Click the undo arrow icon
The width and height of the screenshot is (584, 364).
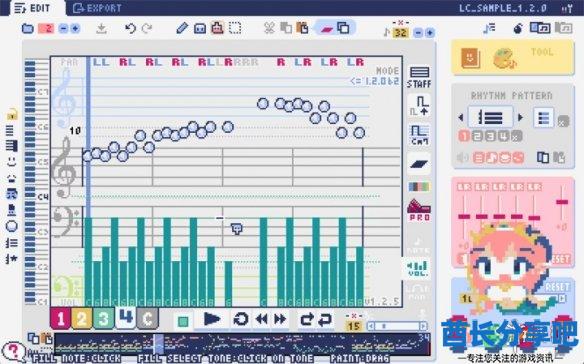click(x=130, y=28)
